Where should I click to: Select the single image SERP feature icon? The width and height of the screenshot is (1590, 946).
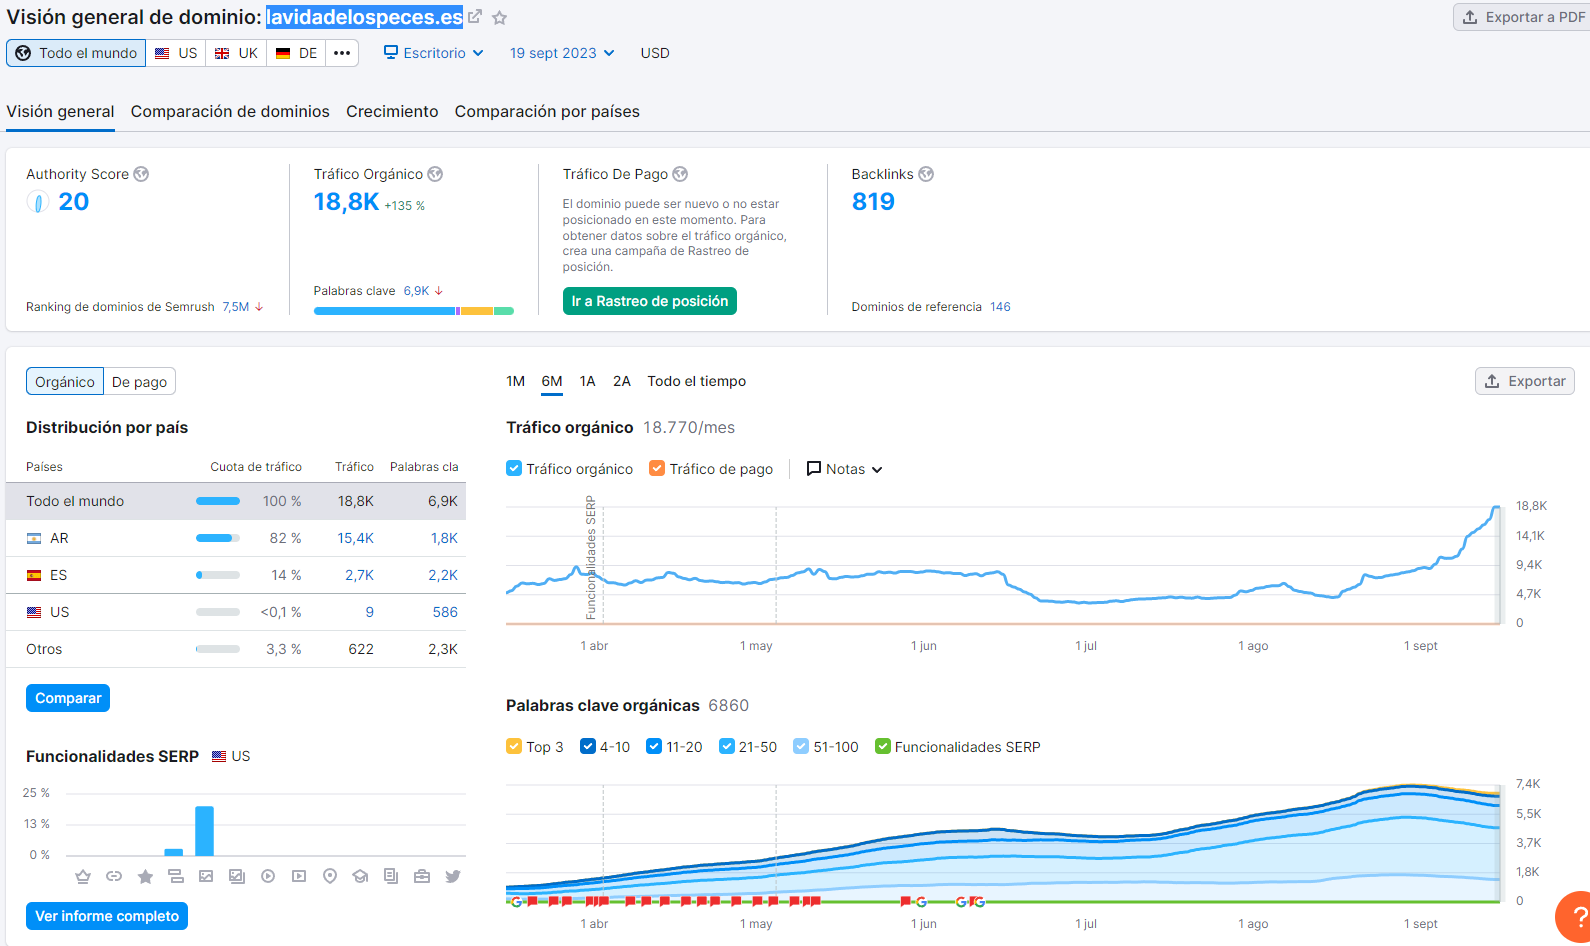206,876
